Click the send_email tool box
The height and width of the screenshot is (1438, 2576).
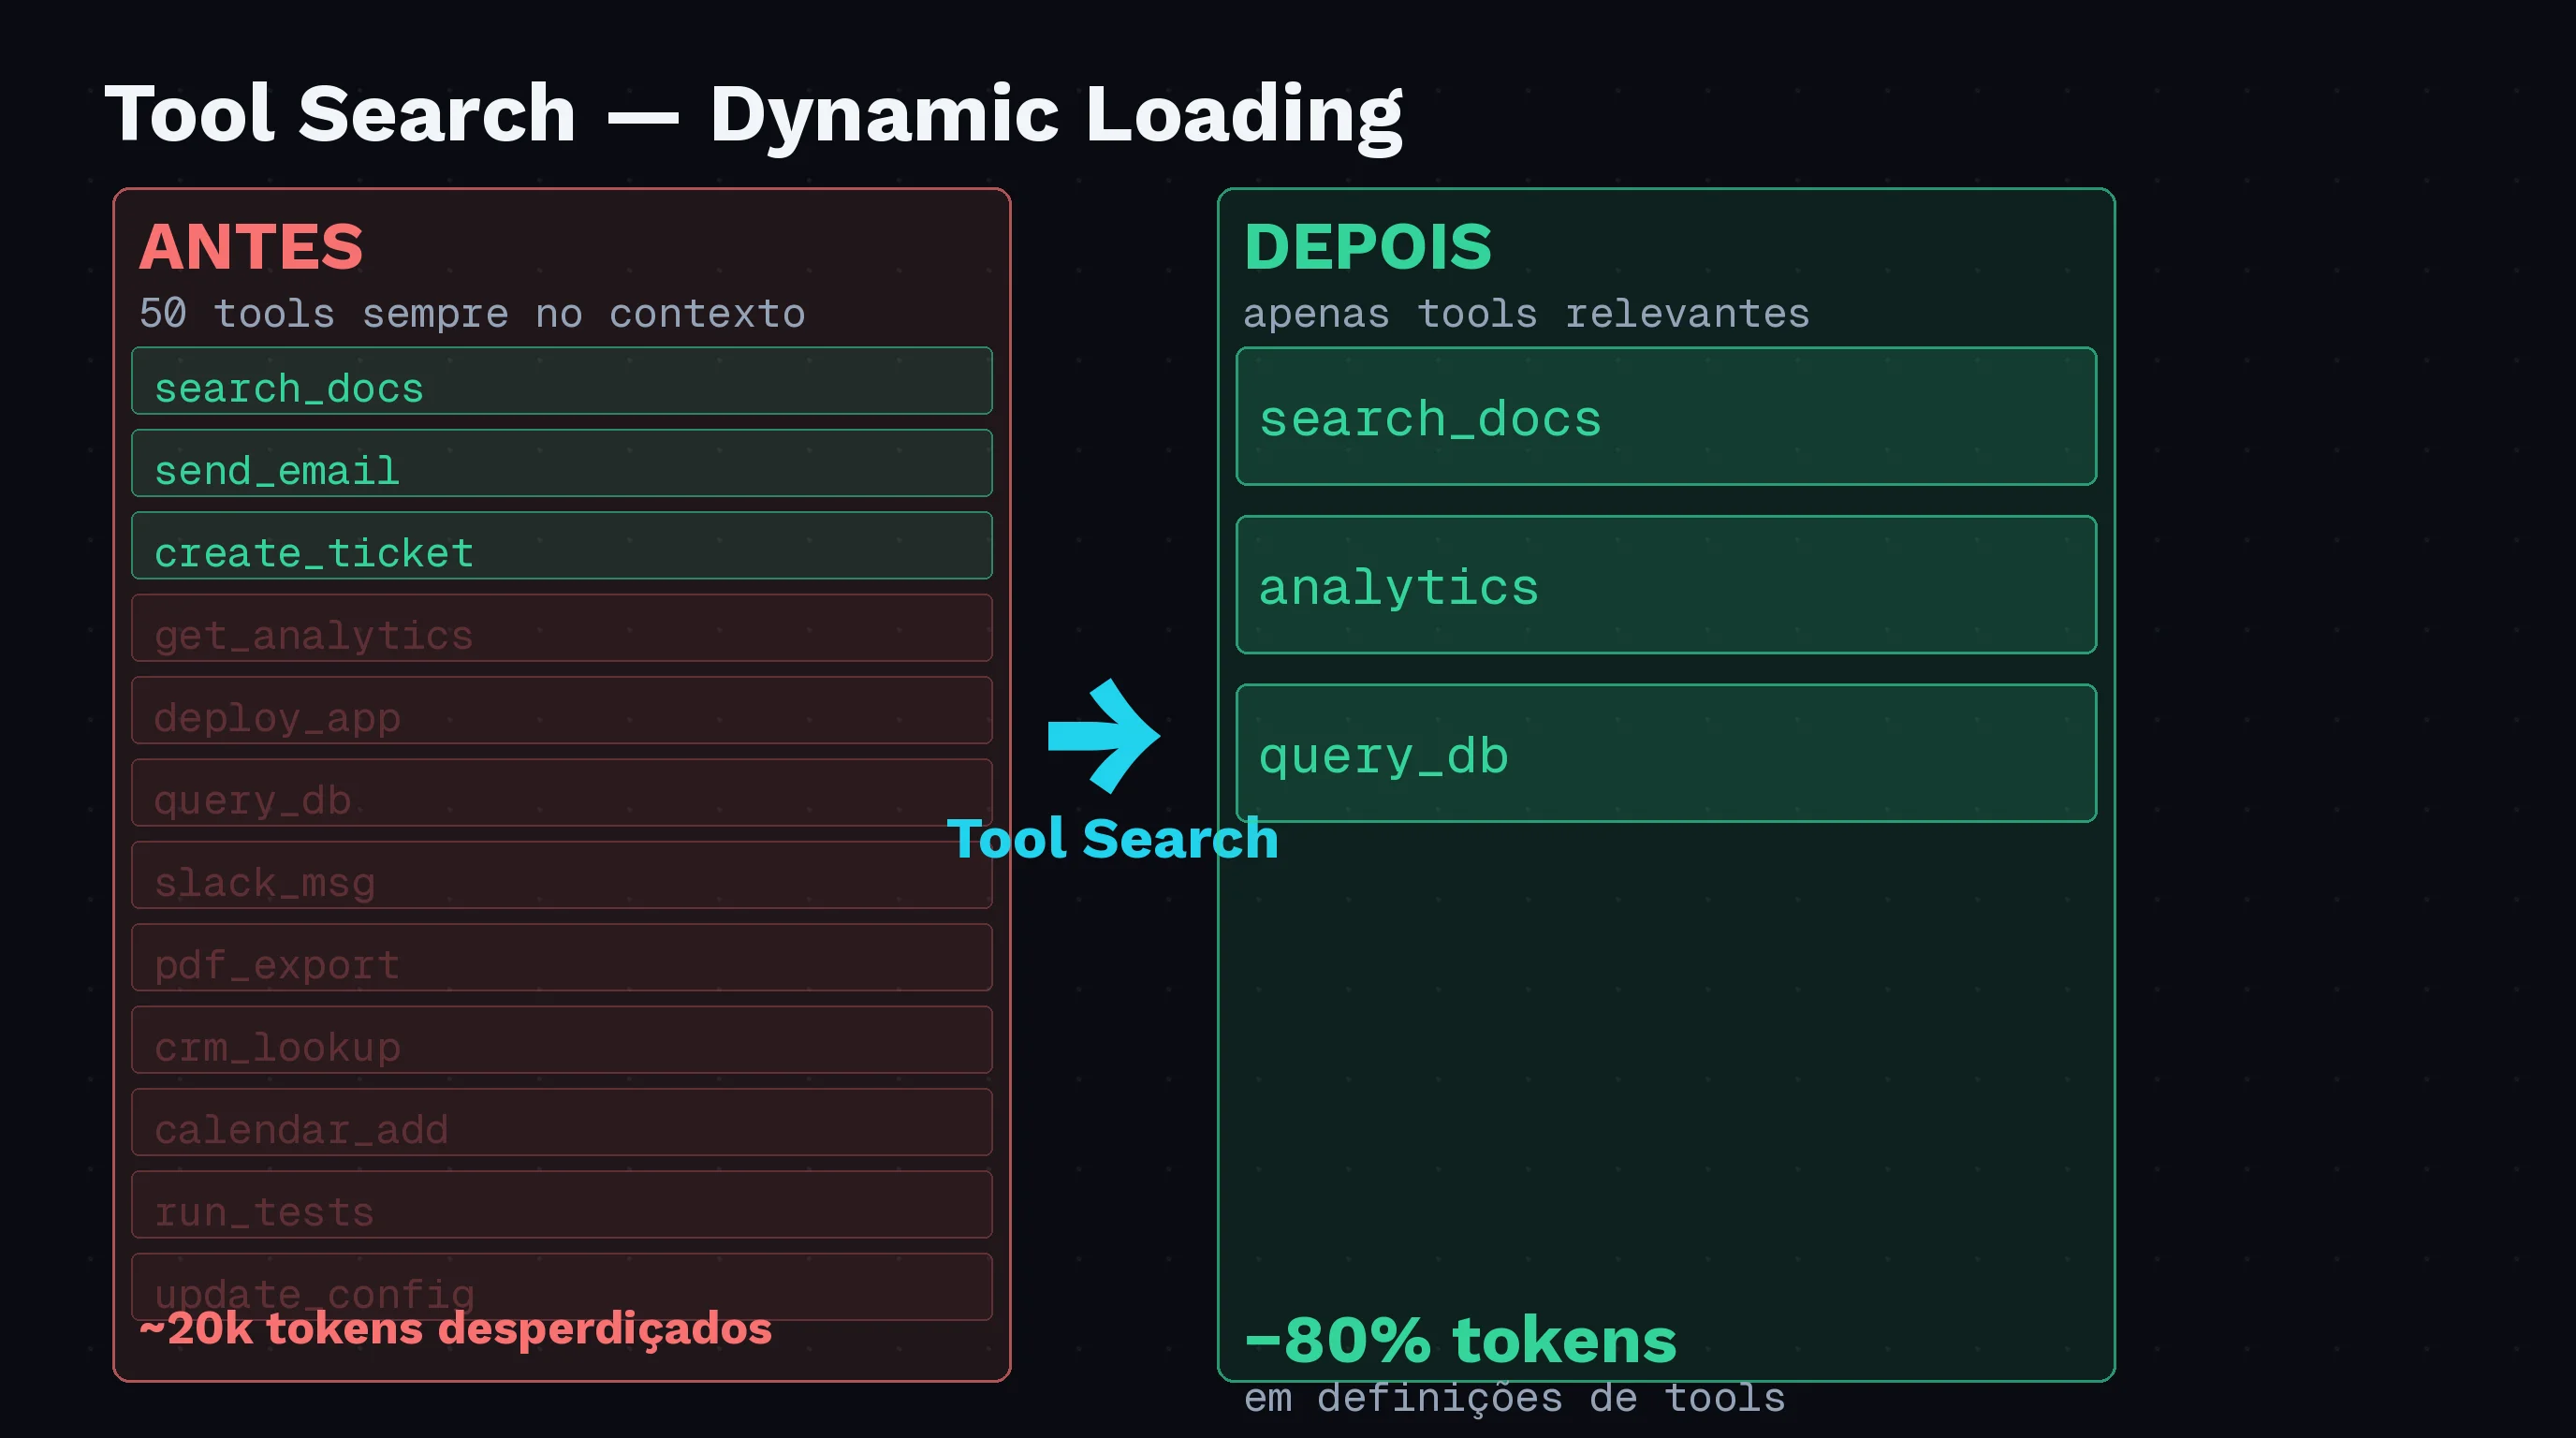[562, 463]
